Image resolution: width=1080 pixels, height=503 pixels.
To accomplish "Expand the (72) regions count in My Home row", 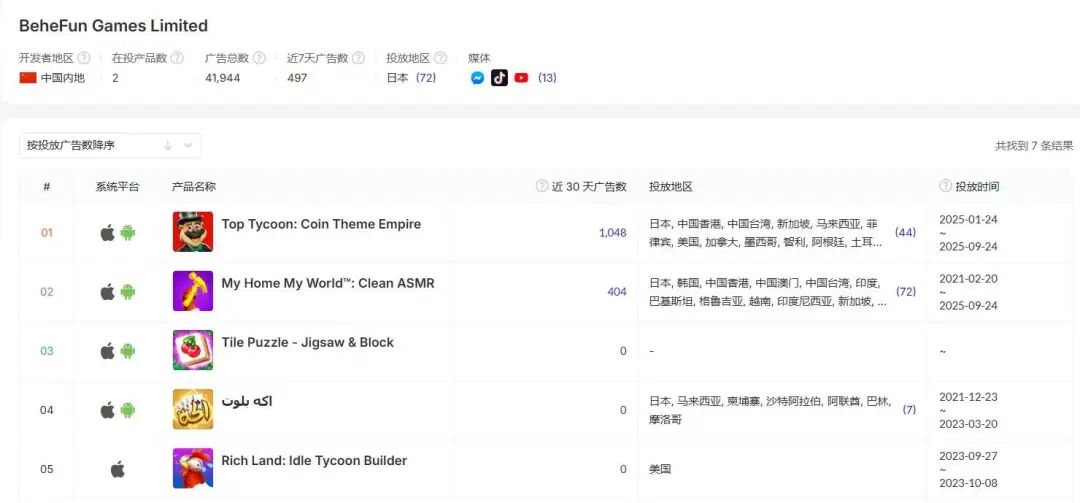I will tap(905, 292).
